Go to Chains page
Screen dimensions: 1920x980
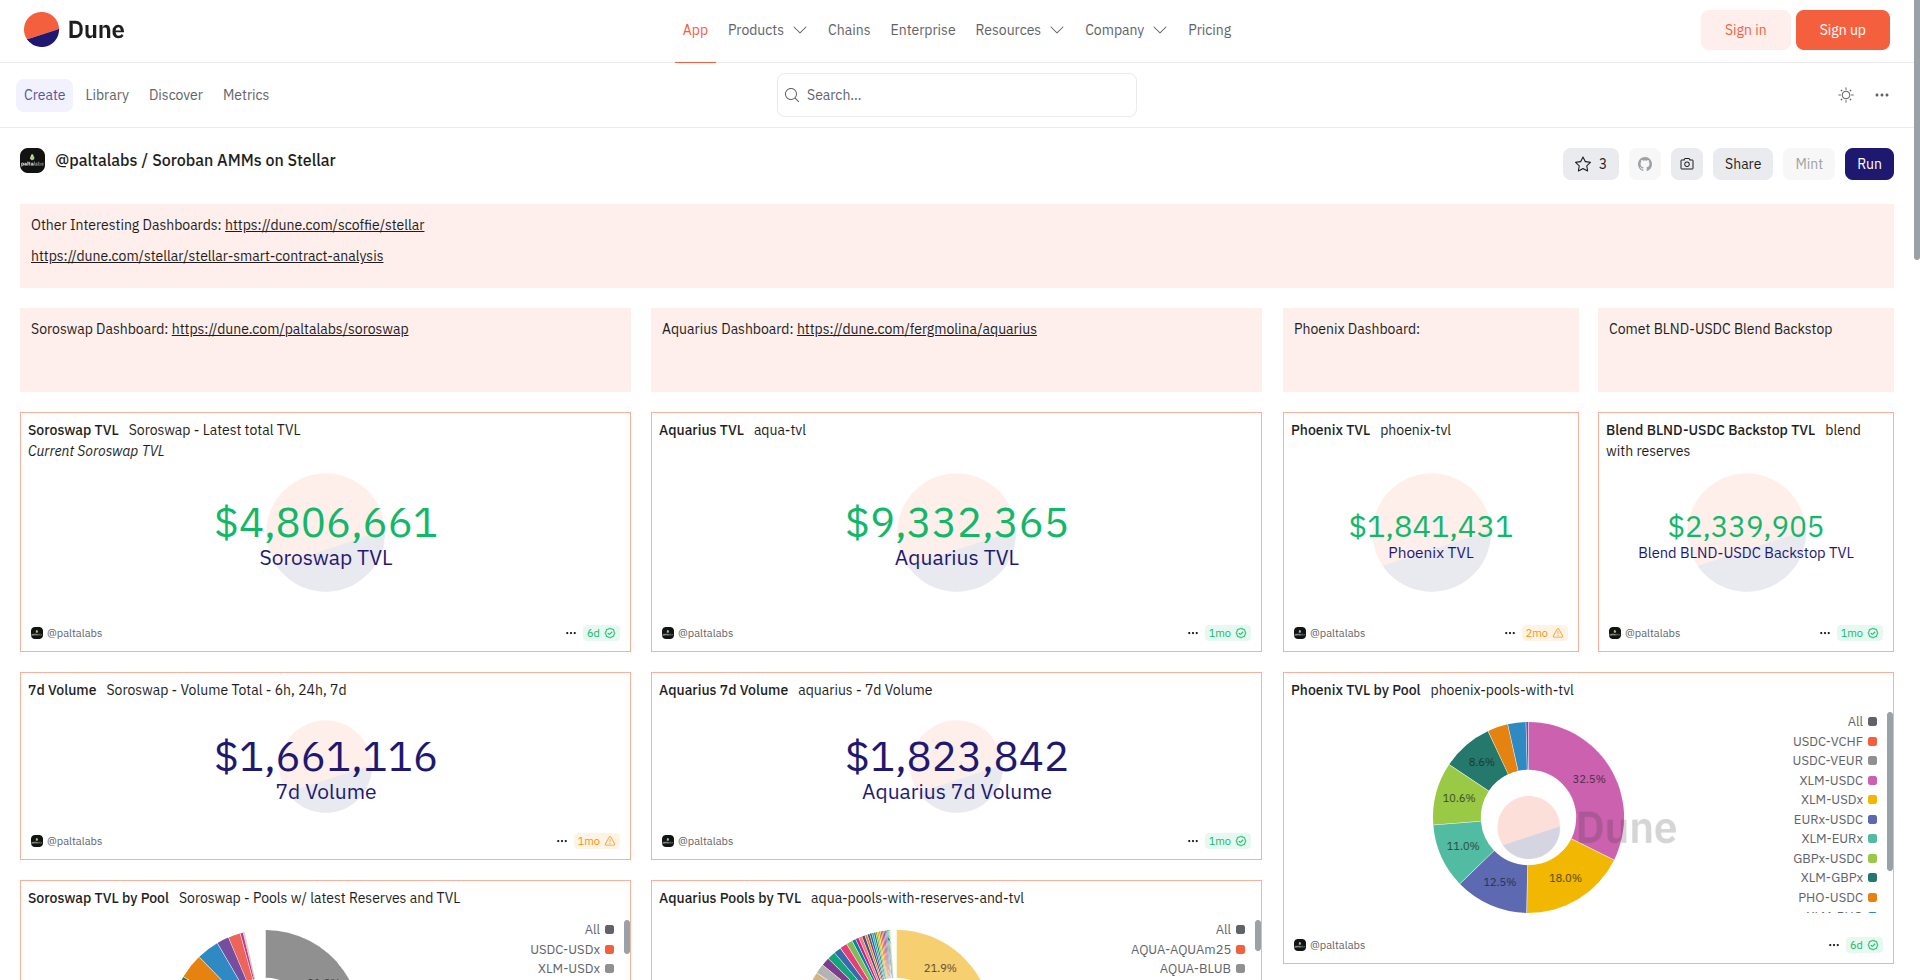(849, 30)
